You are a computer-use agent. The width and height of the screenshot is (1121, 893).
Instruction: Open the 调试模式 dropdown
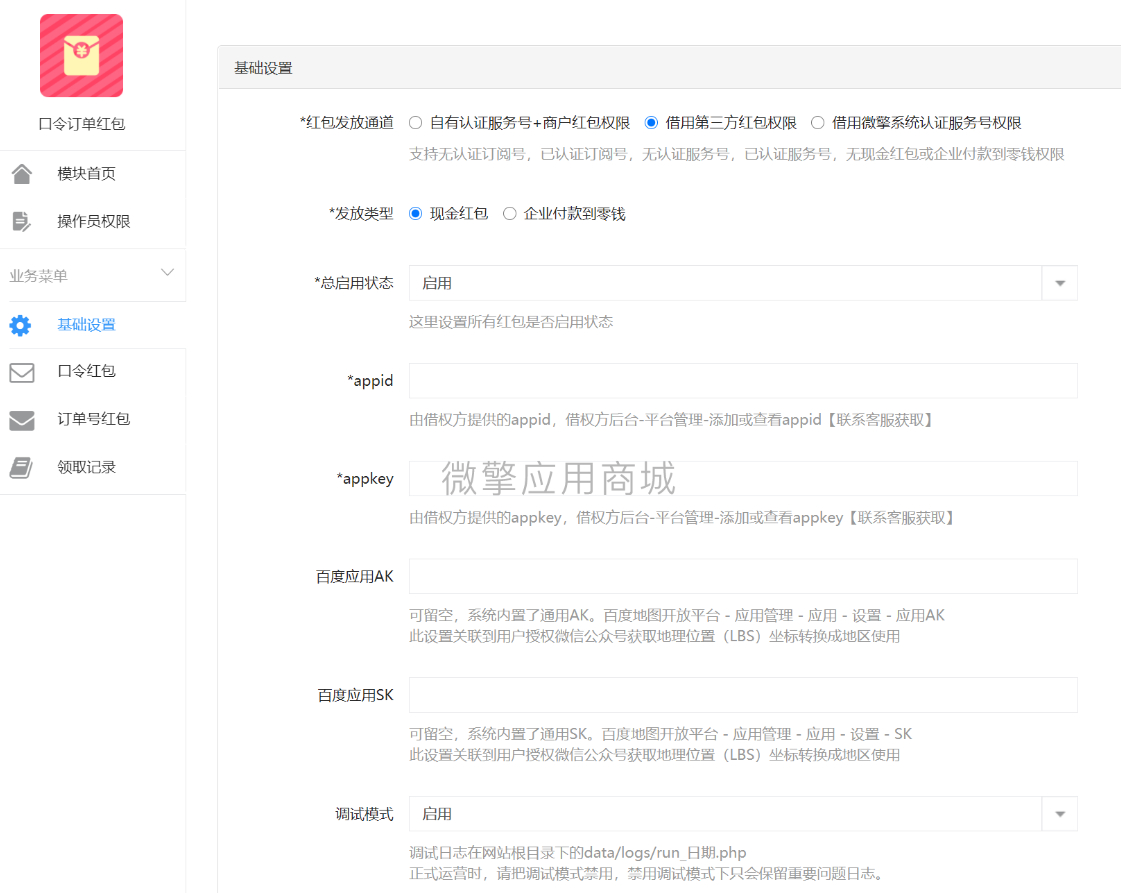tap(743, 814)
